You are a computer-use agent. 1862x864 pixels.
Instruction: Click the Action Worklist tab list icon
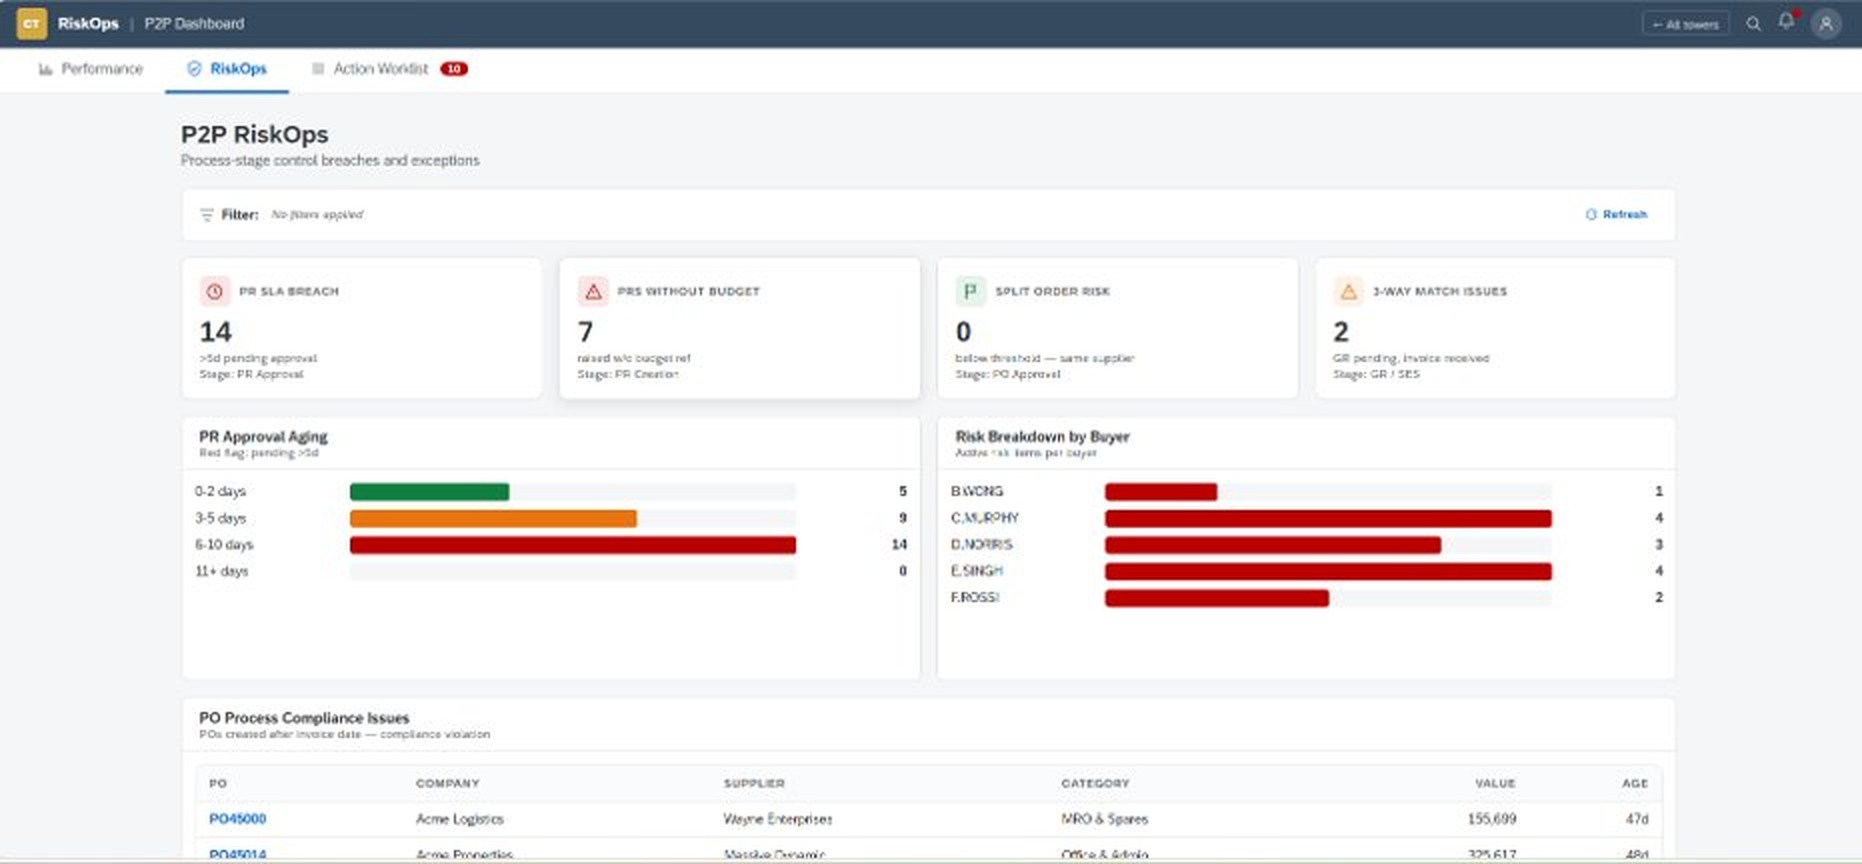318,69
